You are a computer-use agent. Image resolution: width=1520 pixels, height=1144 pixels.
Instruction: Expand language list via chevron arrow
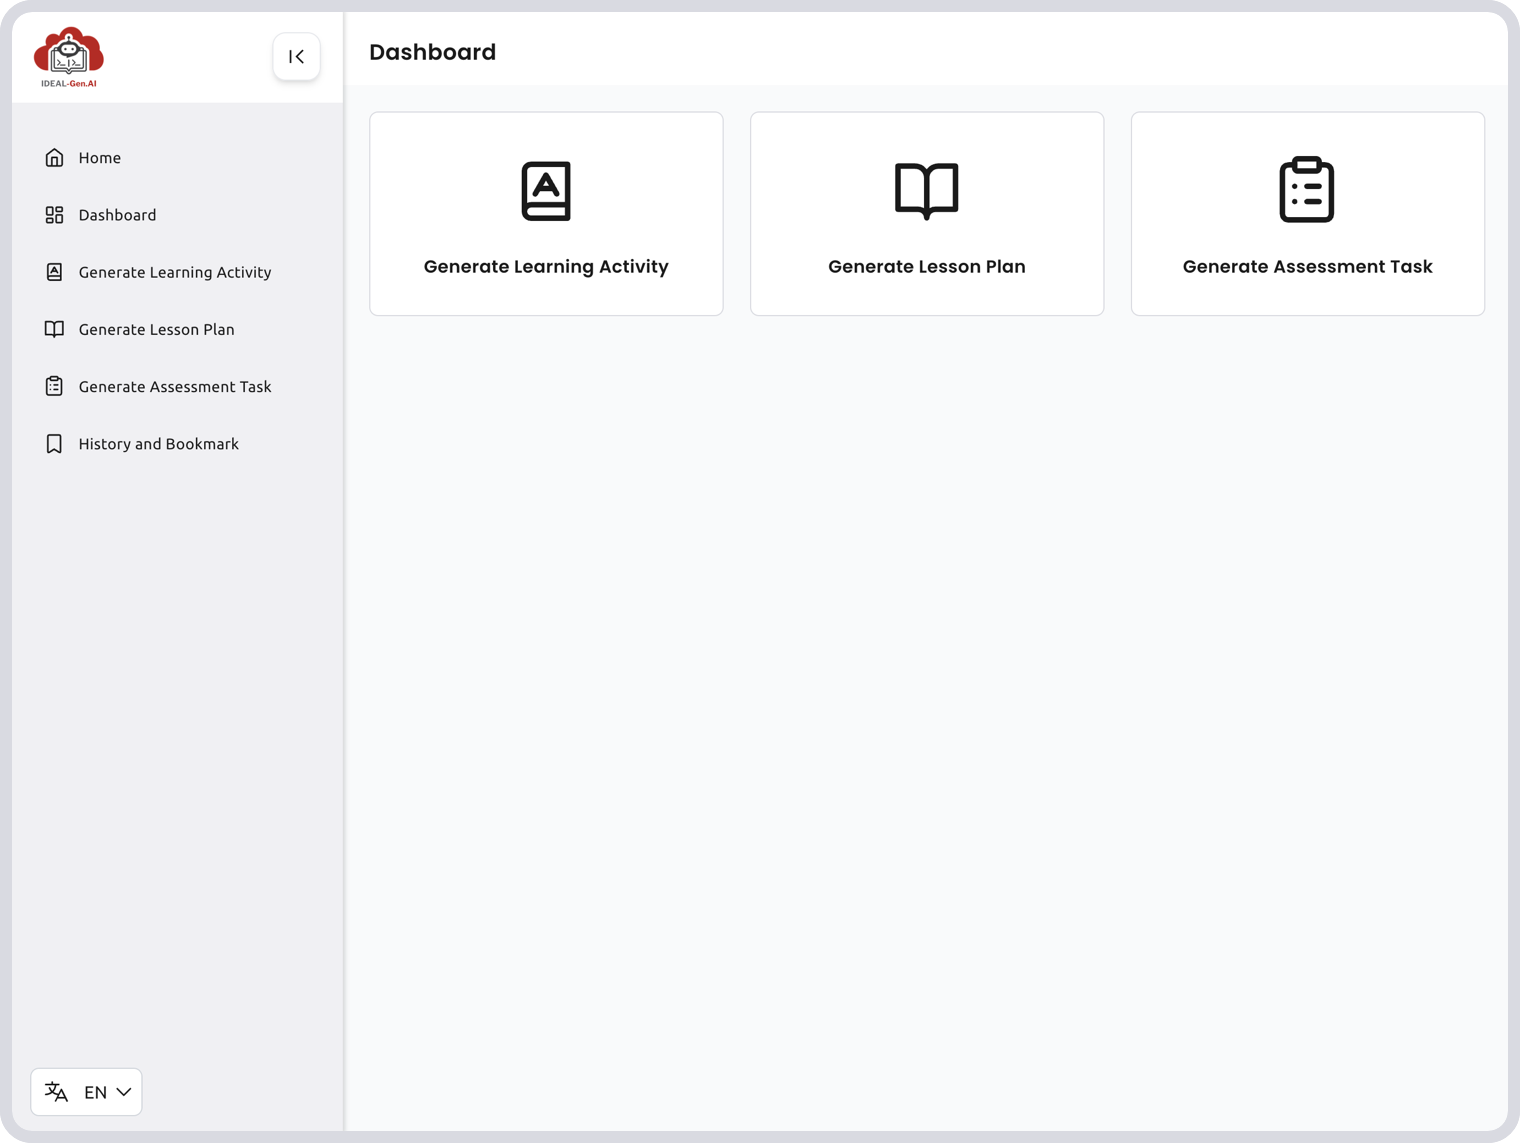[x=124, y=1092]
